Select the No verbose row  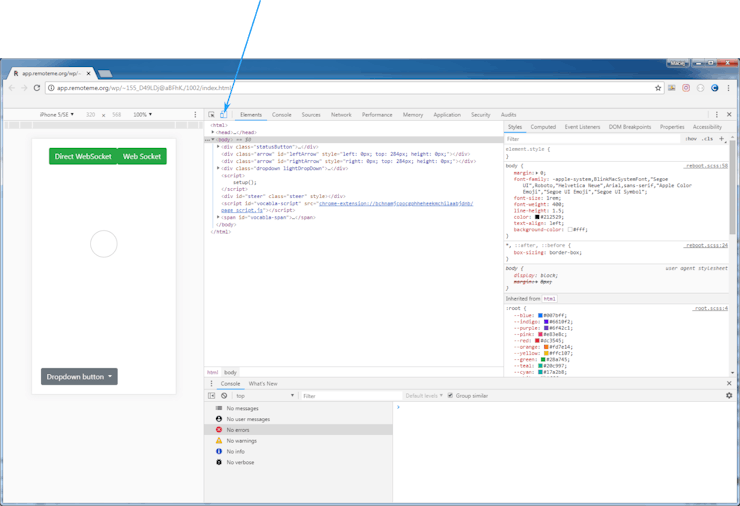coord(298,463)
